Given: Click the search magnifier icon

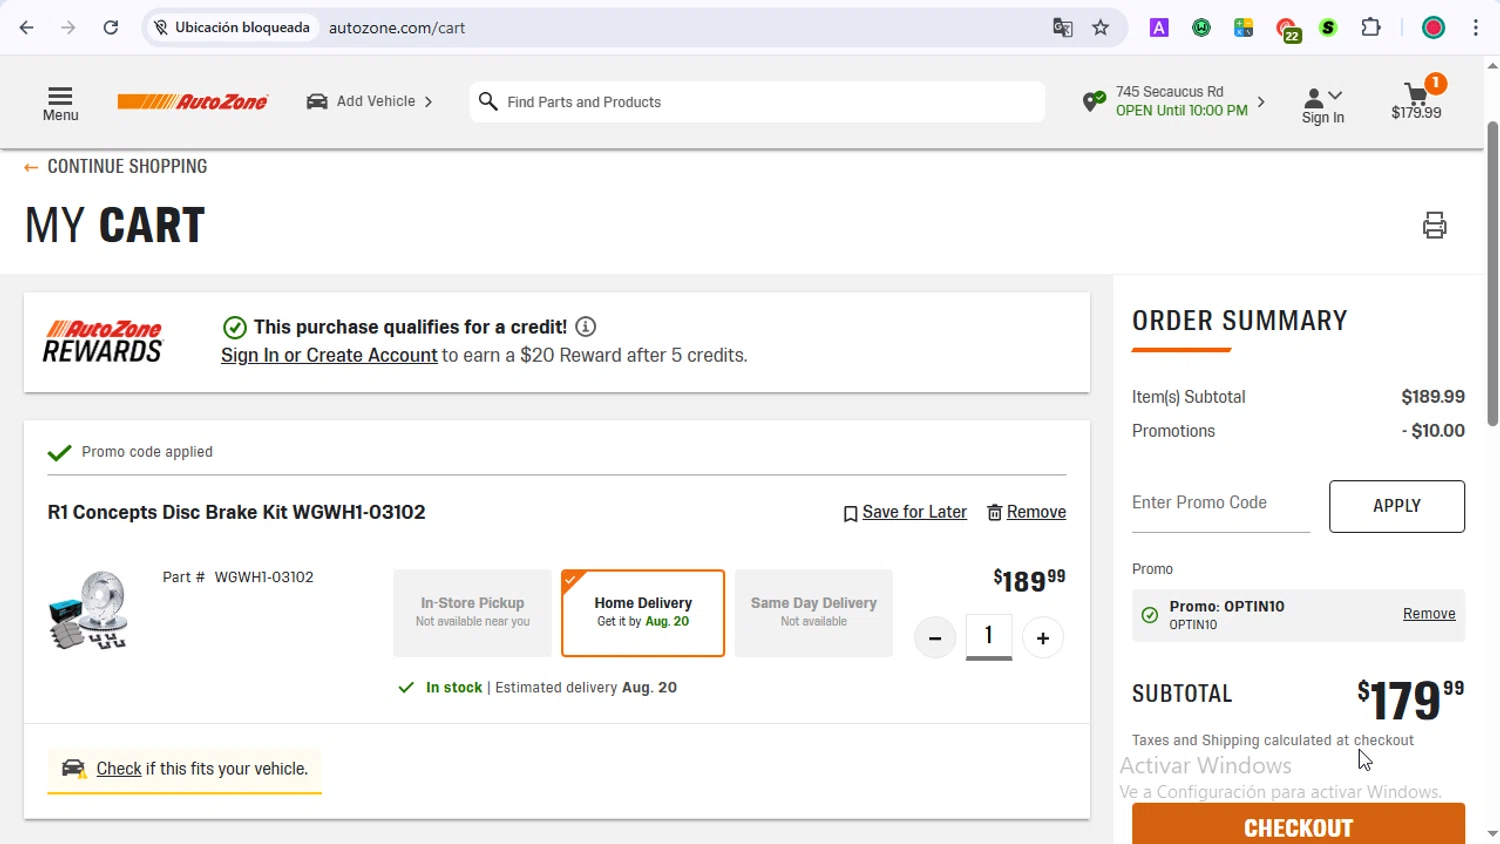Looking at the screenshot, I should (488, 101).
